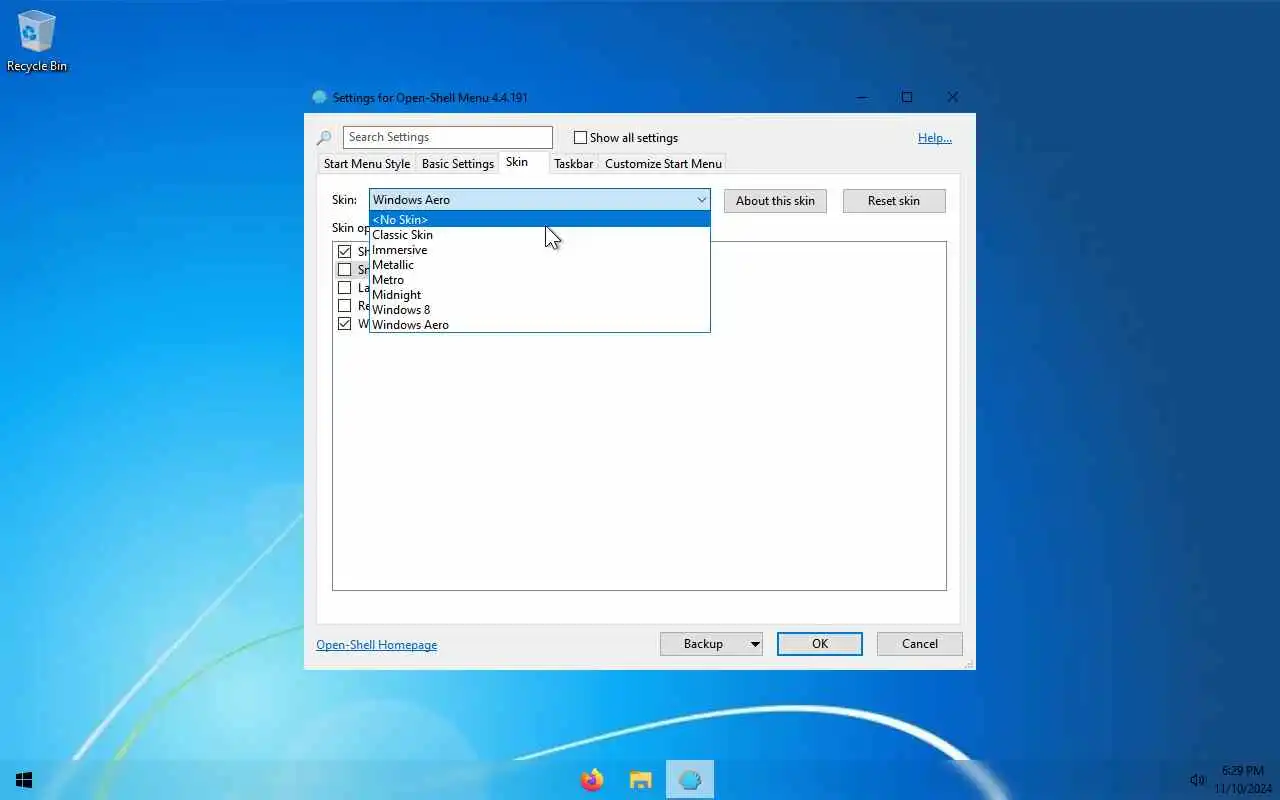Switch to the Start Menu Style tab
This screenshot has height=800, width=1280.
(367, 163)
